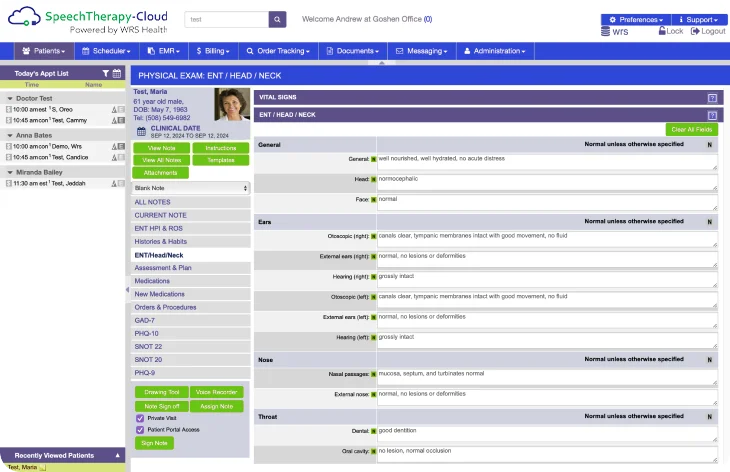Click the Logout icon
Image resolution: width=730 pixels, height=472 pixels.
click(x=695, y=31)
